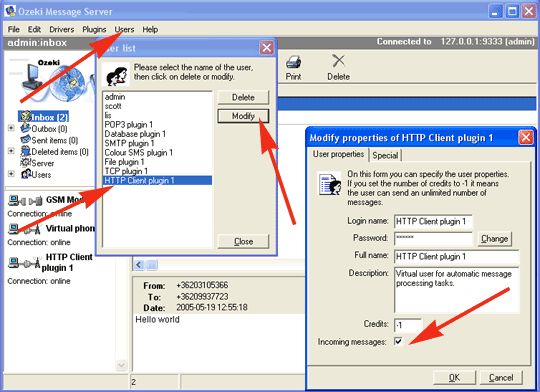Click Delete button in User list
The width and height of the screenshot is (540, 392).
tap(243, 97)
